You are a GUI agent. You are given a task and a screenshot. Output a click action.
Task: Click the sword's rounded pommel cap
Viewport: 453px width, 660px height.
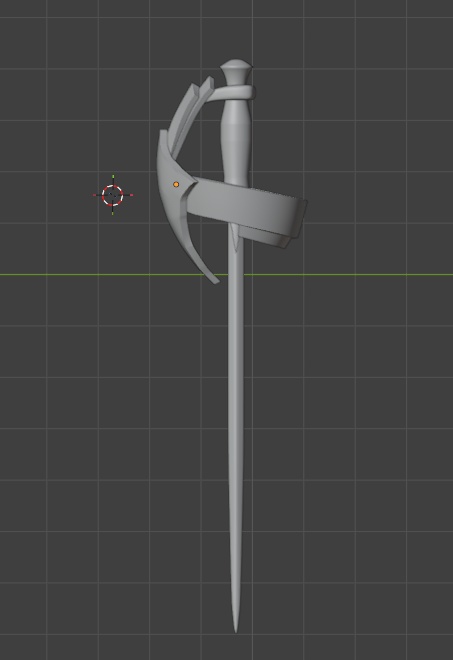tap(236, 65)
